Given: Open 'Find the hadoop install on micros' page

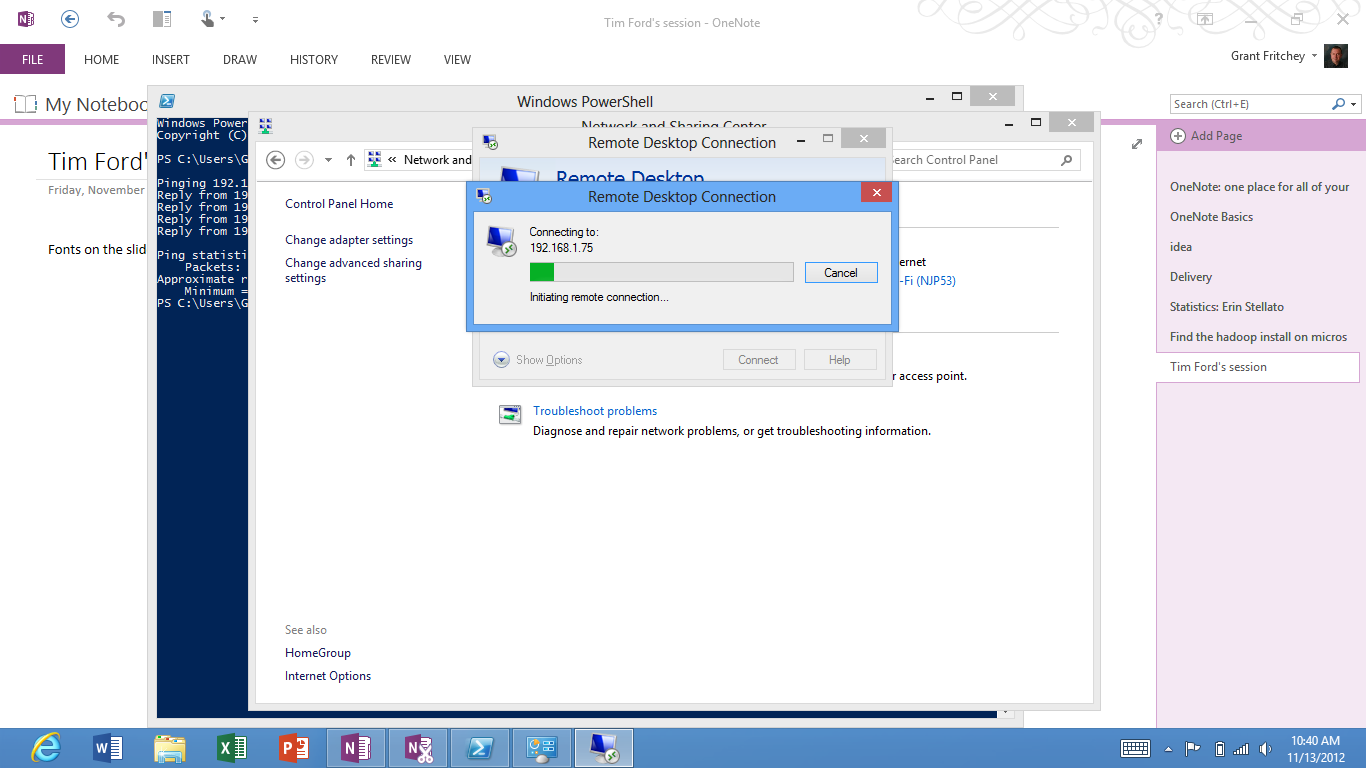Looking at the screenshot, I should coord(1259,337).
